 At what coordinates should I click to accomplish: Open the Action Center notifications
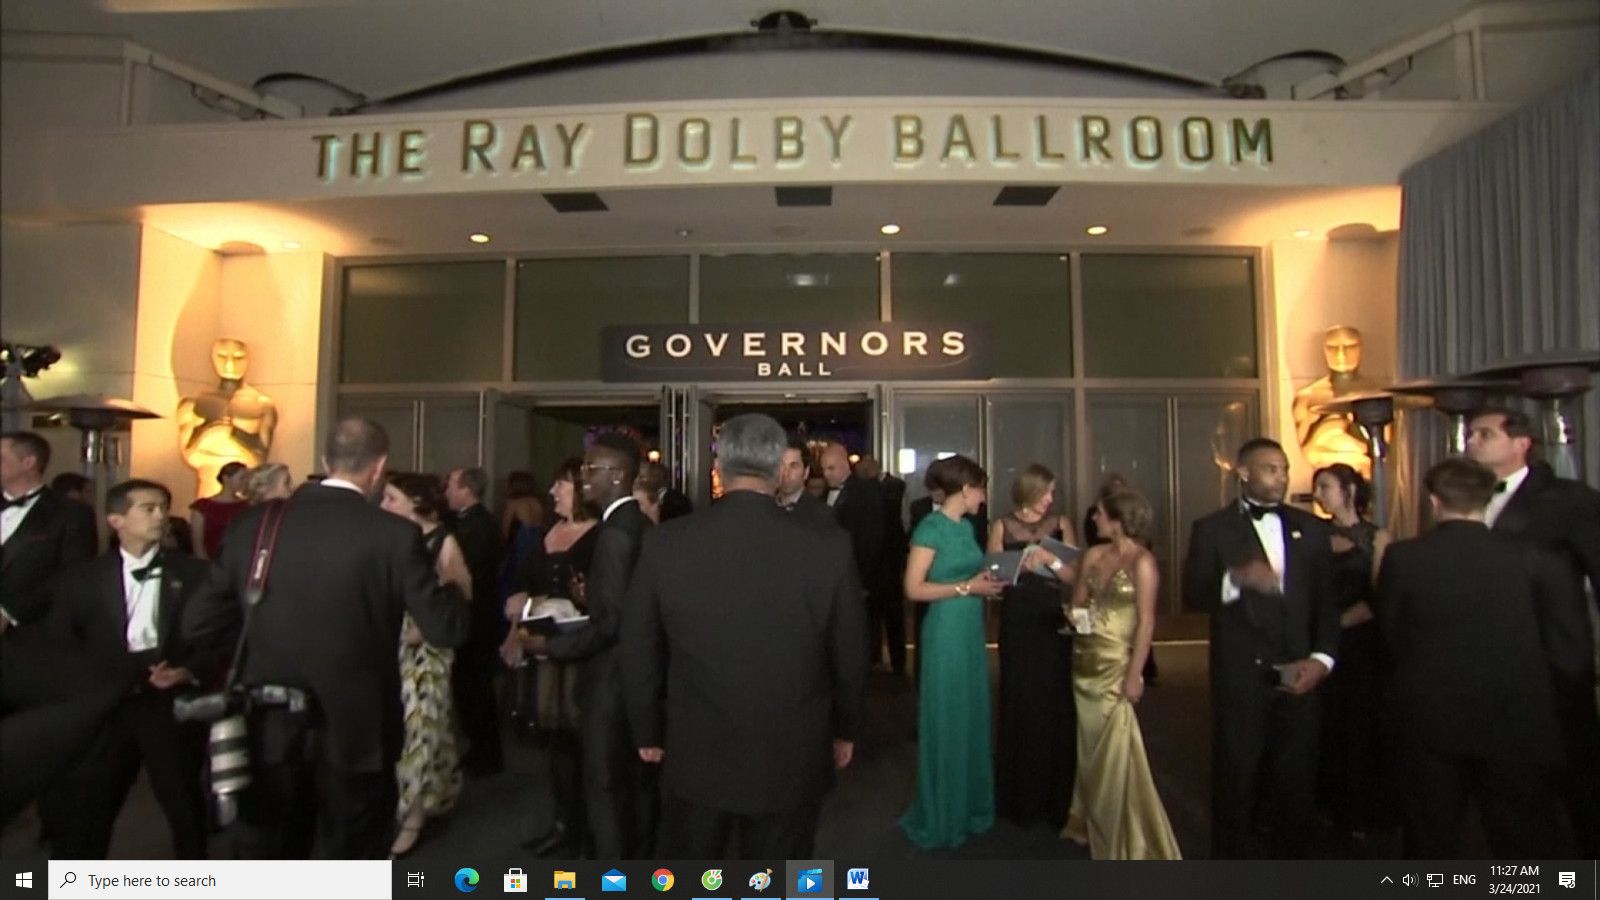pos(1567,880)
